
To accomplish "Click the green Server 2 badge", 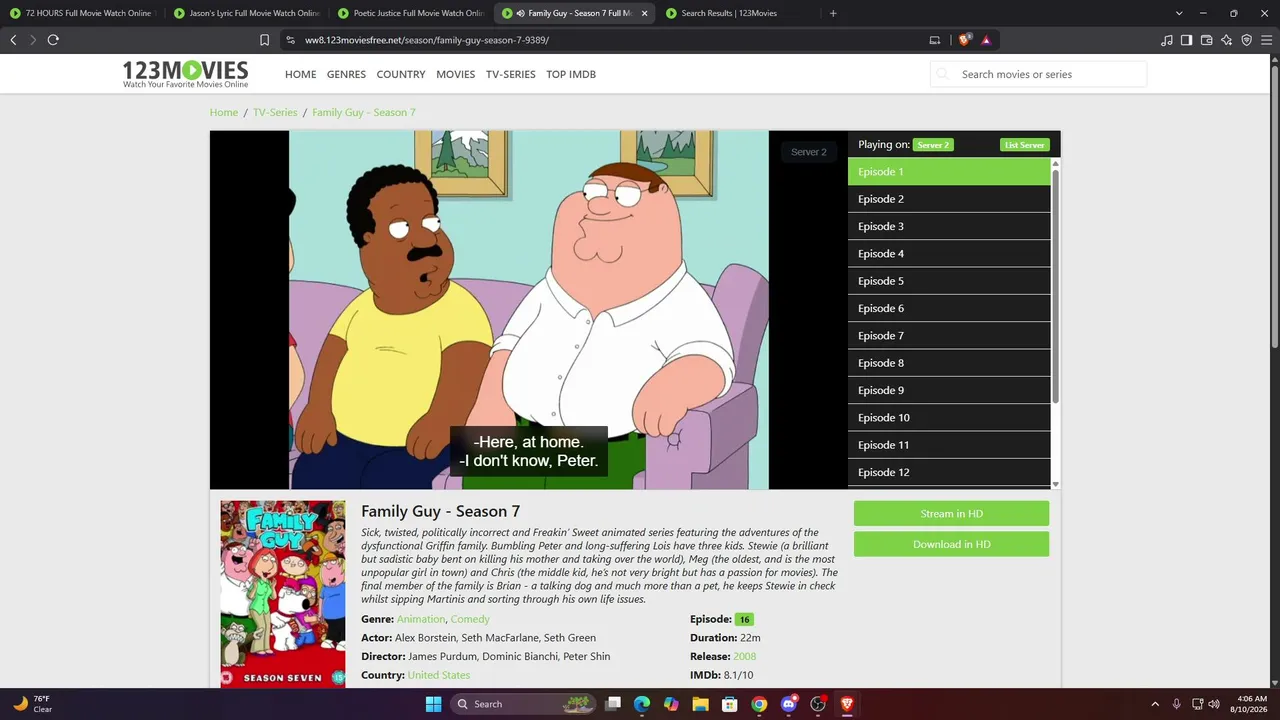I will pos(933,145).
